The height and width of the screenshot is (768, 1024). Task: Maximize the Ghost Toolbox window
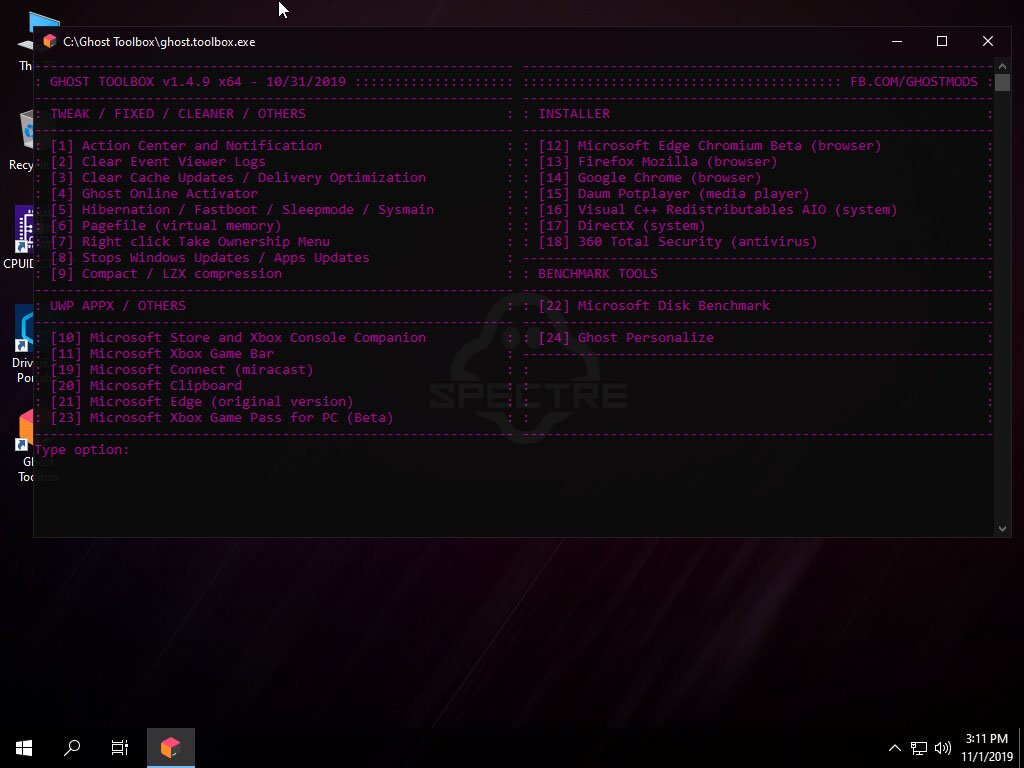tap(942, 41)
